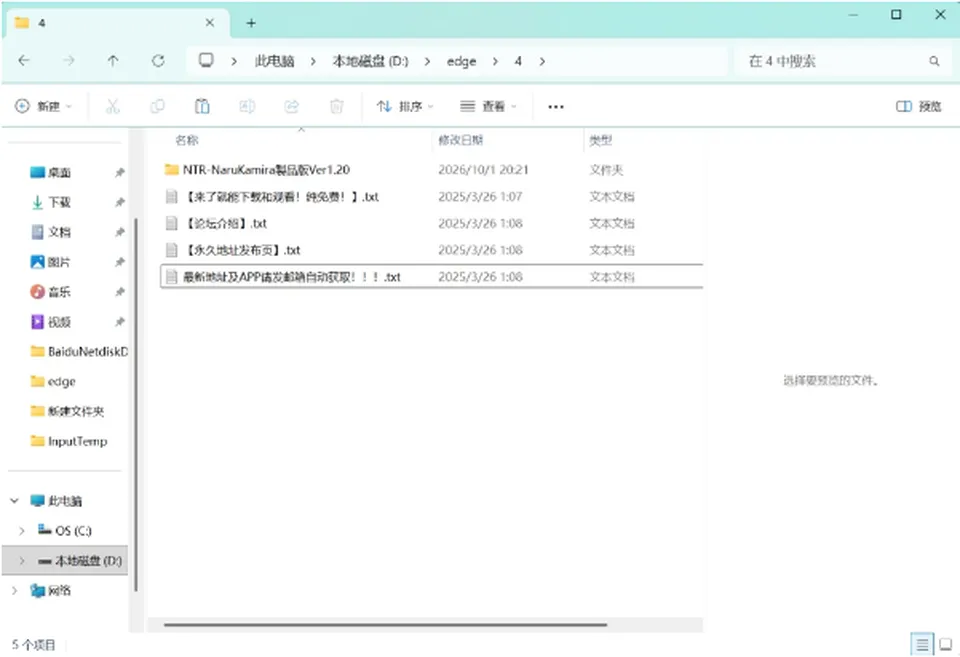Open the 查看 view dropdown

click(x=489, y=107)
